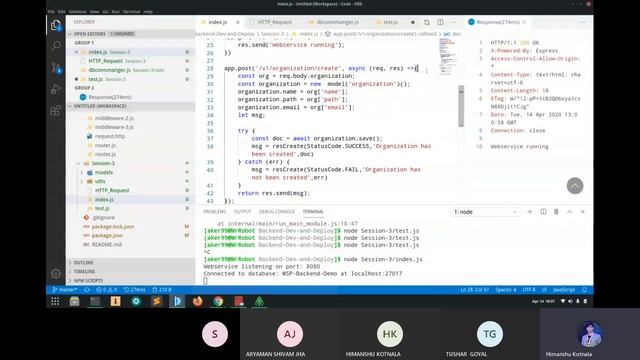Open the Terminal menu
The height and width of the screenshot is (360, 640).
(131, 11)
